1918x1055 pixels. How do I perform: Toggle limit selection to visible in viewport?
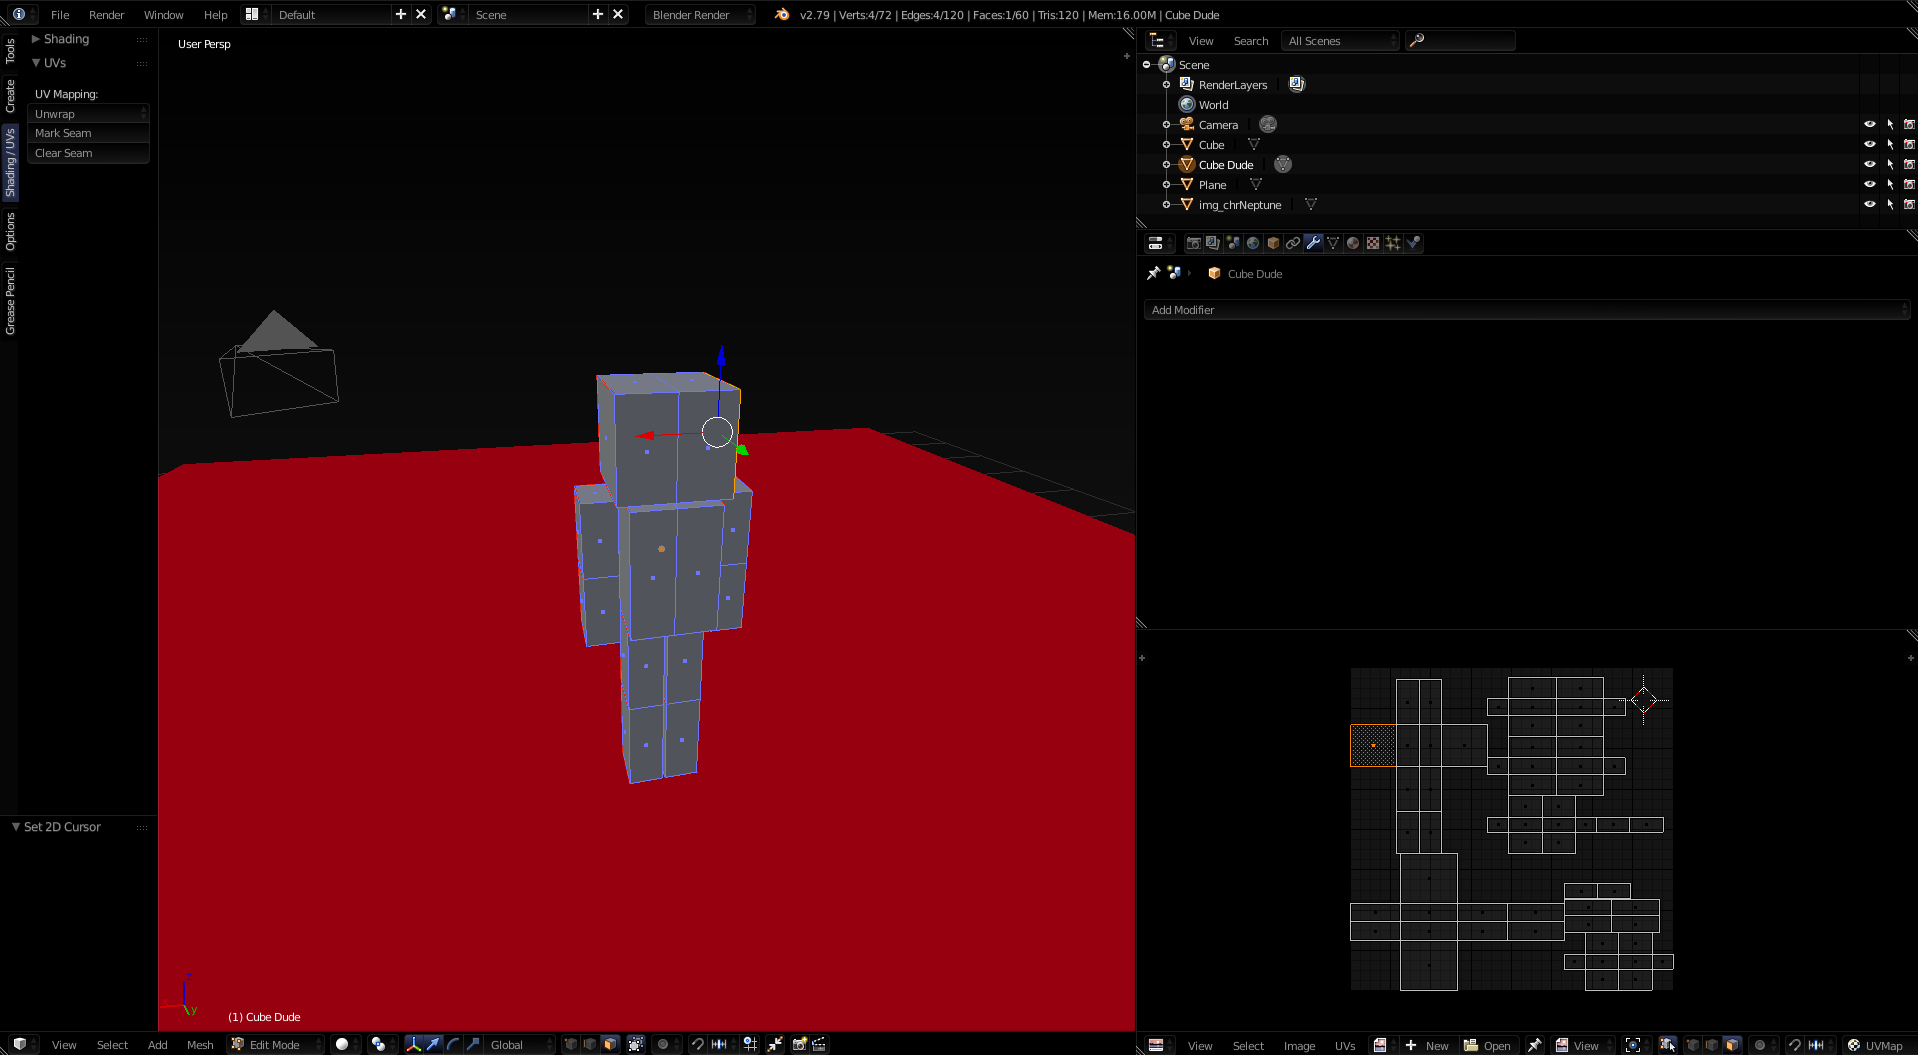(636, 1044)
